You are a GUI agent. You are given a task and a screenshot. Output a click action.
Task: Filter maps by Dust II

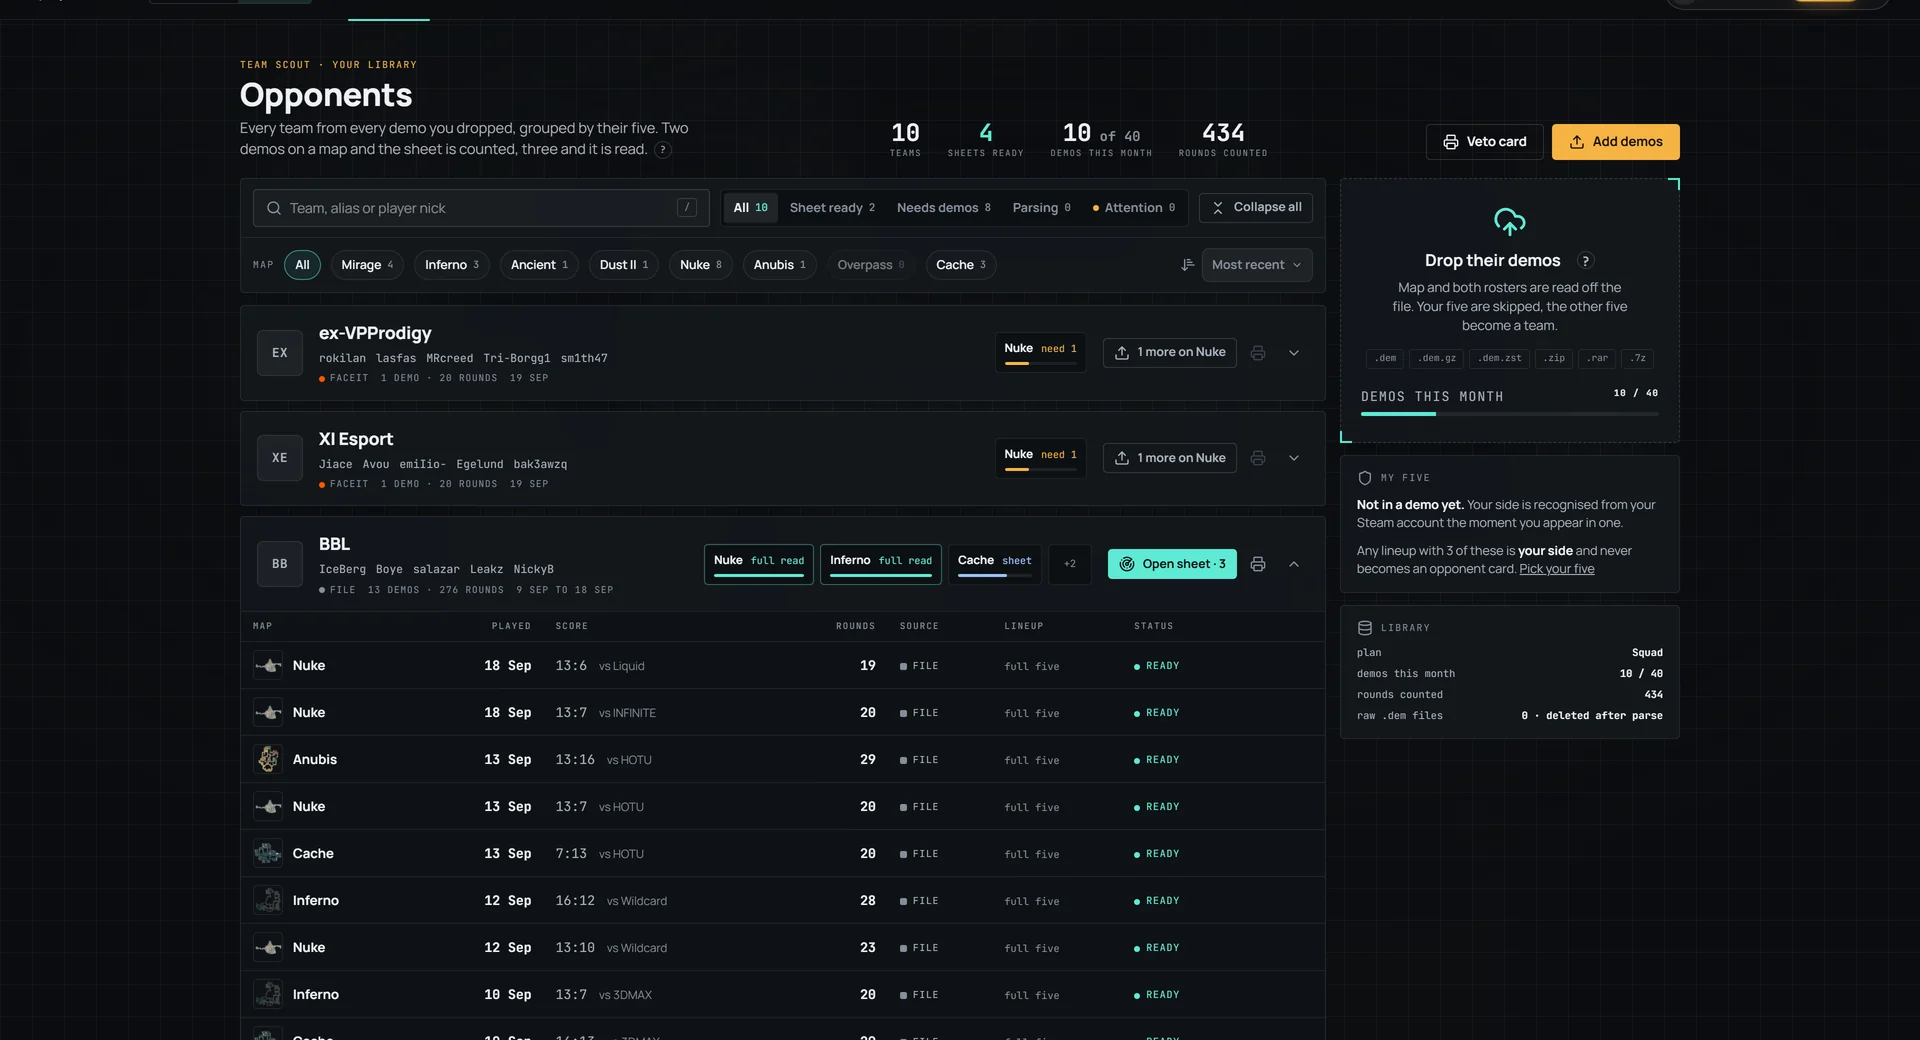click(x=624, y=265)
